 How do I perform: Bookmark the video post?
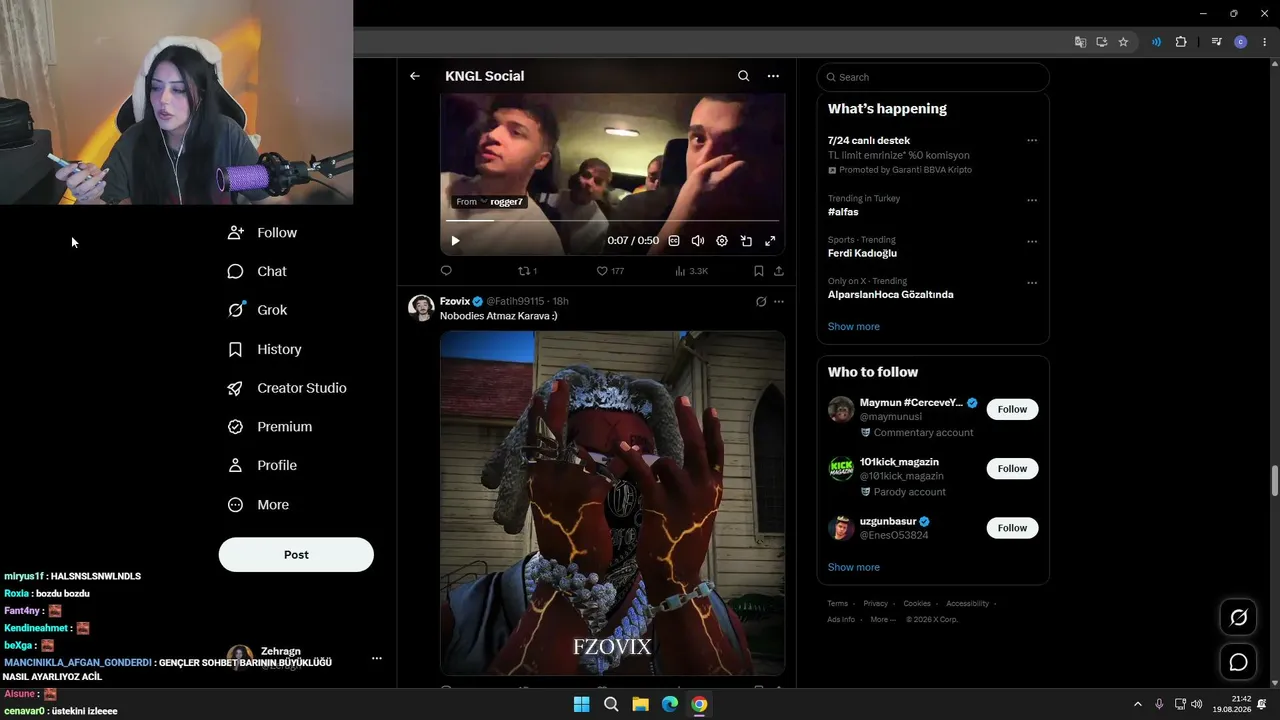[x=759, y=271]
